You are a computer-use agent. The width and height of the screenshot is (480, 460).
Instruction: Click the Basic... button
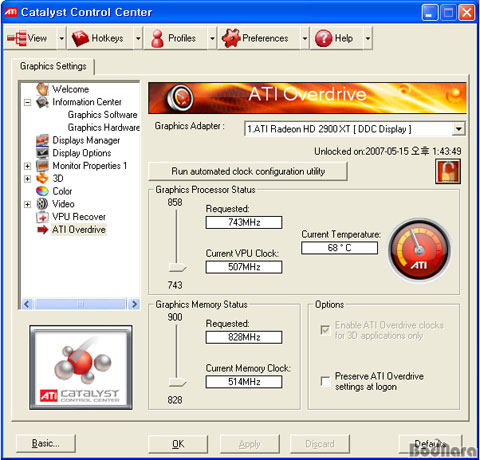tap(46, 443)
